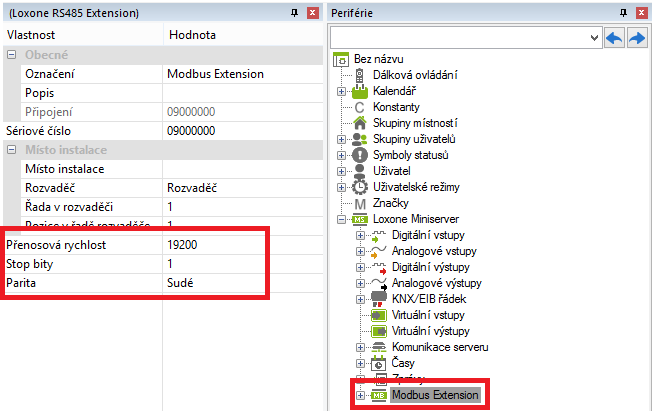Collapse the Místo instalace property group
652x411 pixels.
pos(12,149)
